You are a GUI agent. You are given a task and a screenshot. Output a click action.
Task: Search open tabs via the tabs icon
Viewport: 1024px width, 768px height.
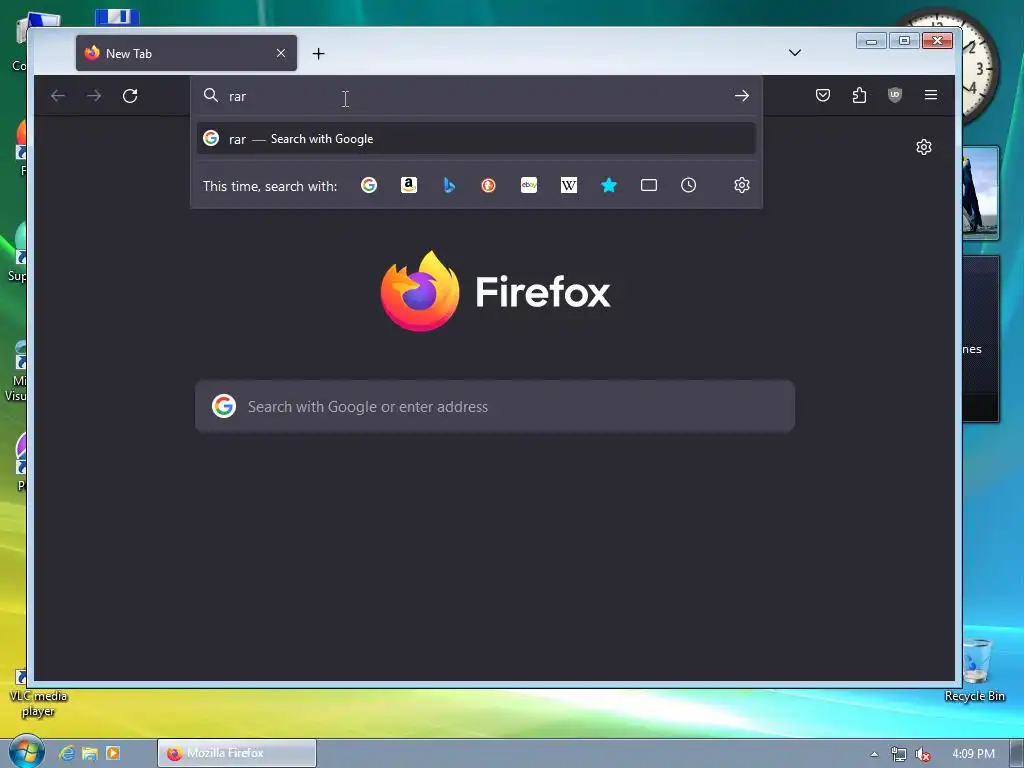pyautogui.click(x=648, y=185)
